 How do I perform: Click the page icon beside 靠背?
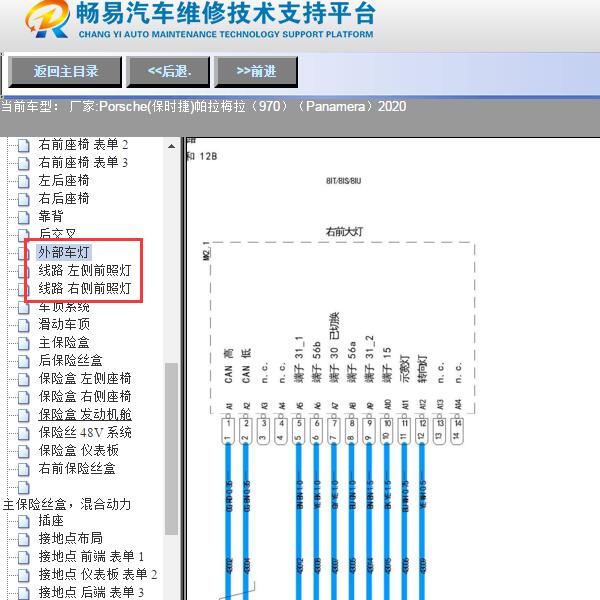tap(24, 217)
